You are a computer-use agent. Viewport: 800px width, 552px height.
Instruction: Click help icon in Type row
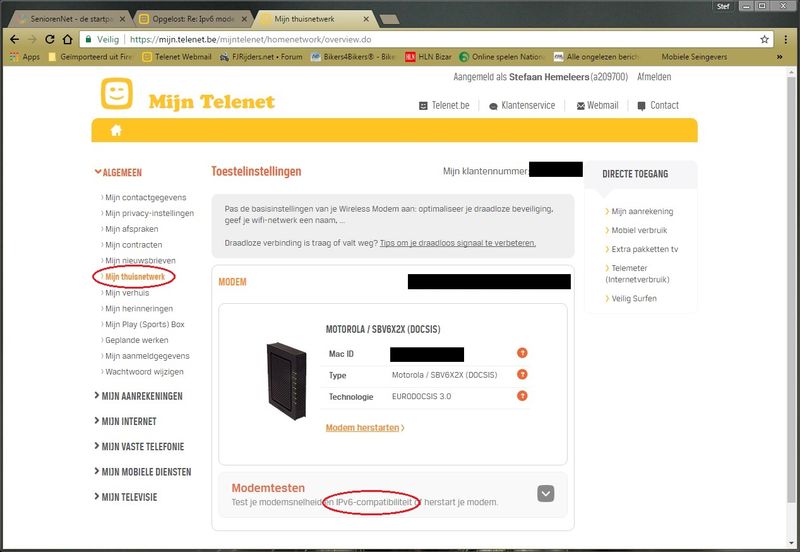click(x=522, y=374)
